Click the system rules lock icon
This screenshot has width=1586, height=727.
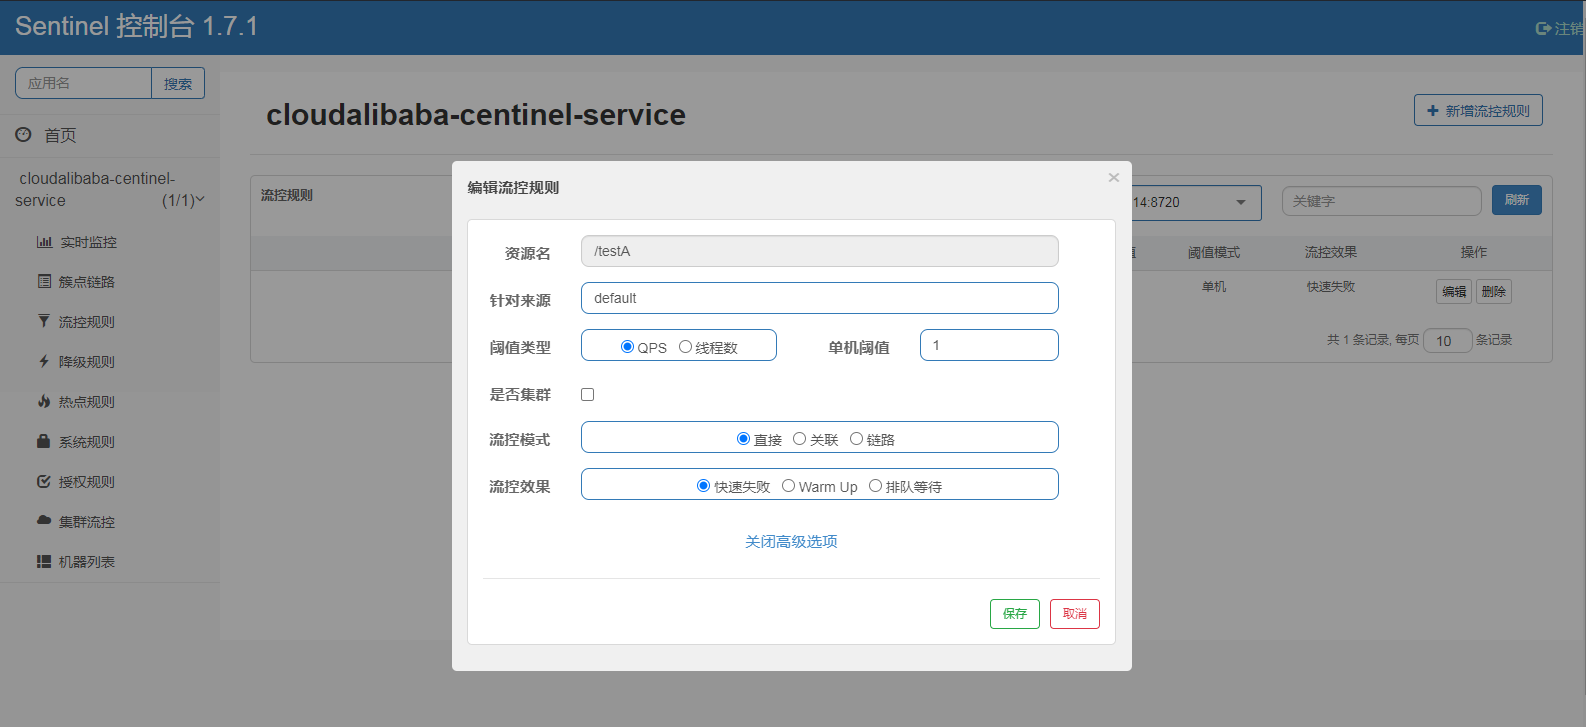tap(44, 441)
